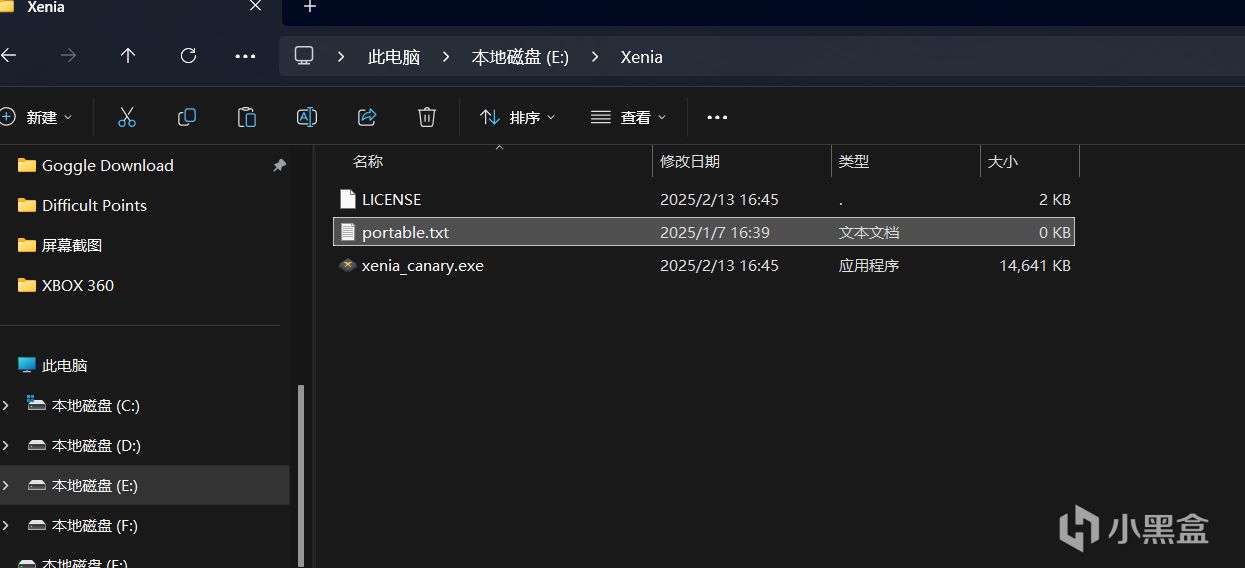Open the 查看 (View) dropdown
Viewport: 1245px width, 568px height.
[x=628, y=117]
